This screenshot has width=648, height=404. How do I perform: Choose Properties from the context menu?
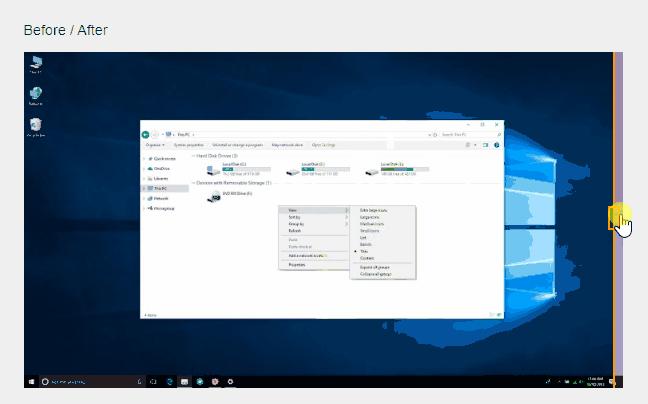coord(314,265)
